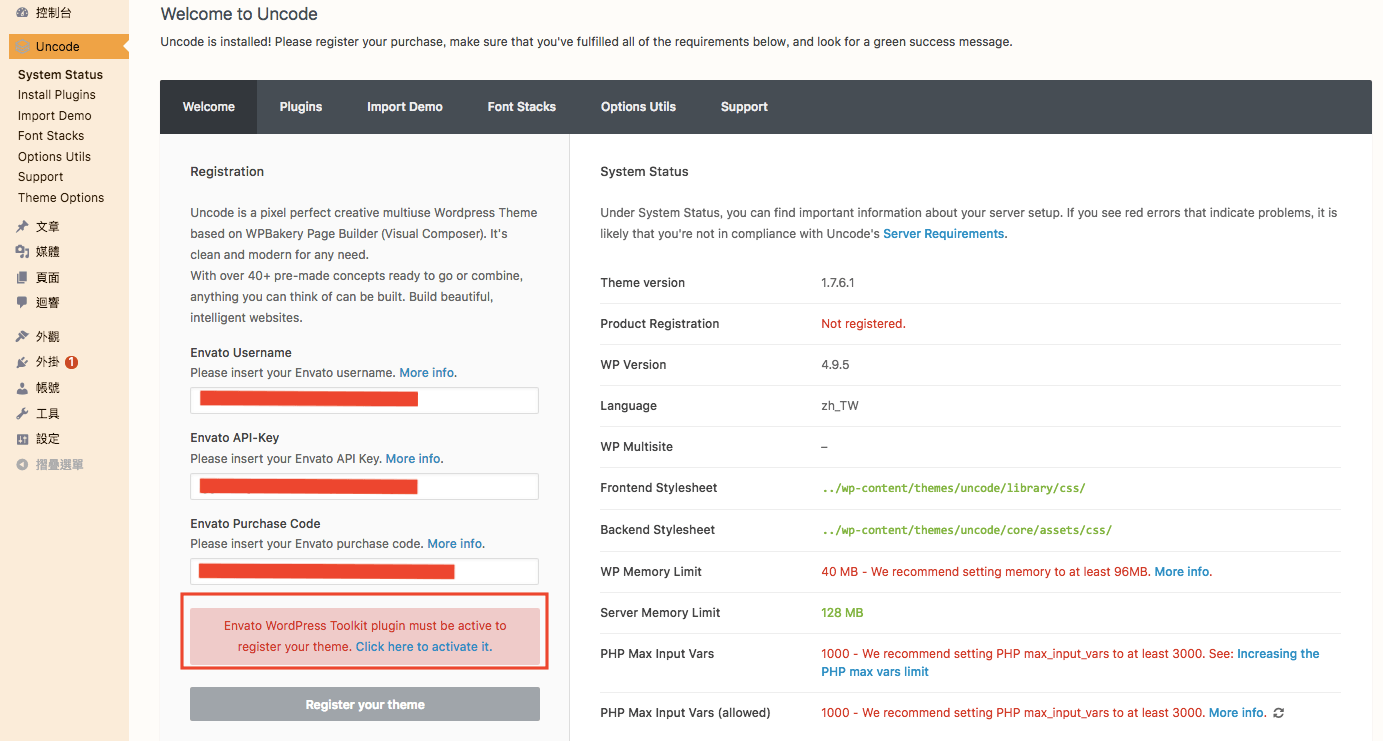The image size is (1383, 741).
Task: Open the Import Demo tab
Action: pos(404,107)
